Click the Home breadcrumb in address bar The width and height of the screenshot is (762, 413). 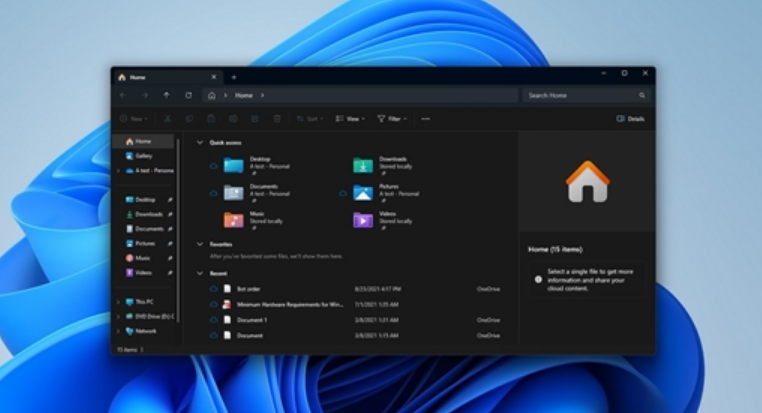(x=243, y=95)
